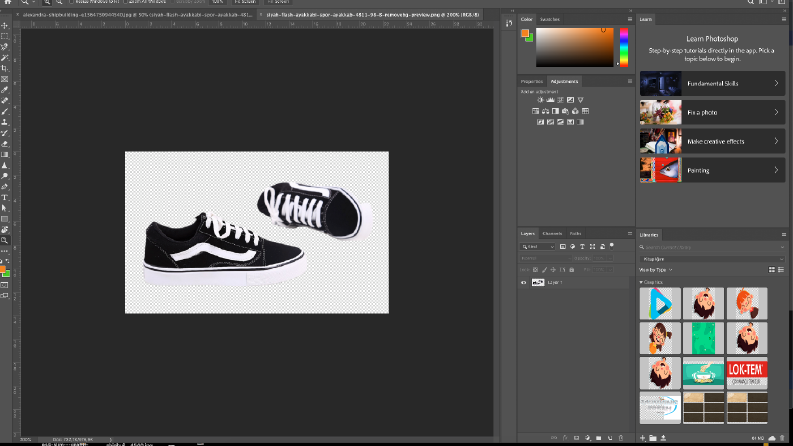
Task: Select the Brush tool
Action: [x=5, y=111]
